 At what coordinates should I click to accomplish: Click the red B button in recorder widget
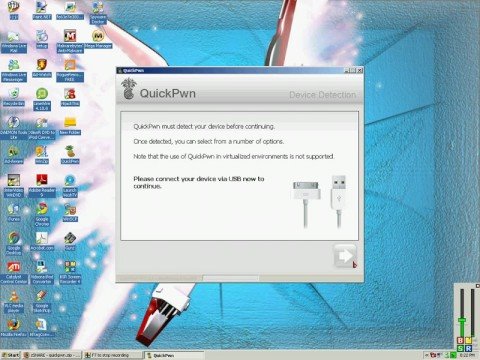(460, 340)
